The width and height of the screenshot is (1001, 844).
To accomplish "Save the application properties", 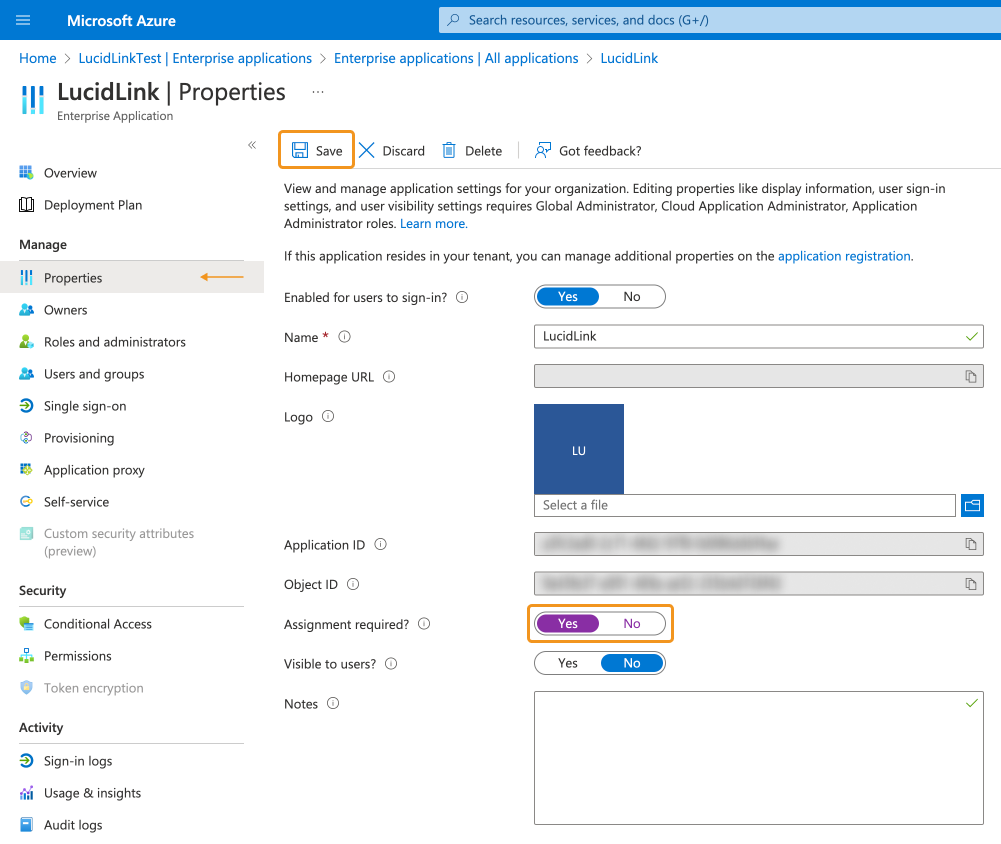I will 317,150.
